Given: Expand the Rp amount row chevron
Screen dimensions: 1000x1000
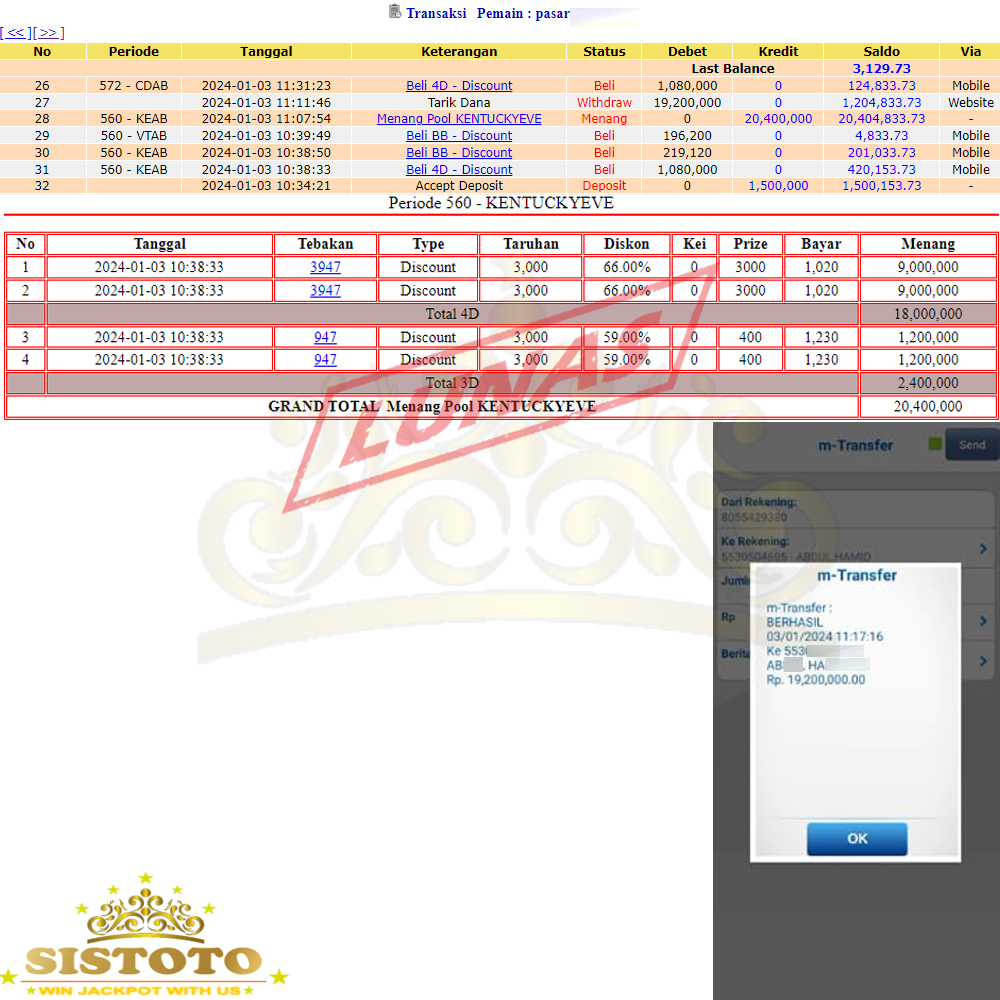Looking at the screenshot, I should [983, 621].
